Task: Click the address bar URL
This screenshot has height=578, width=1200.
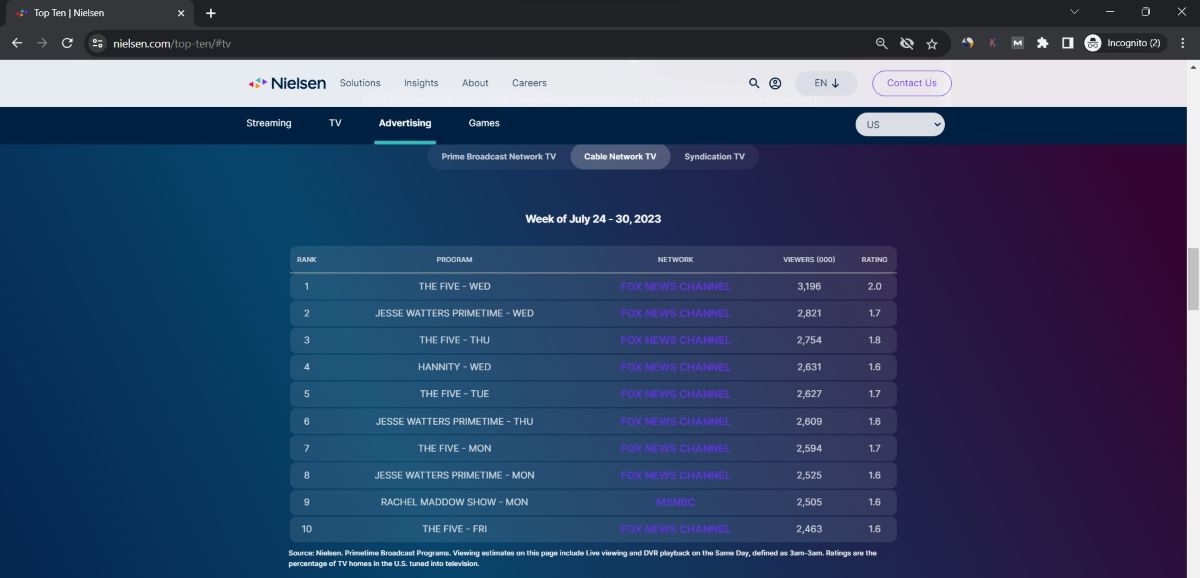Action: pyautogui.click(x=173, y=43)
